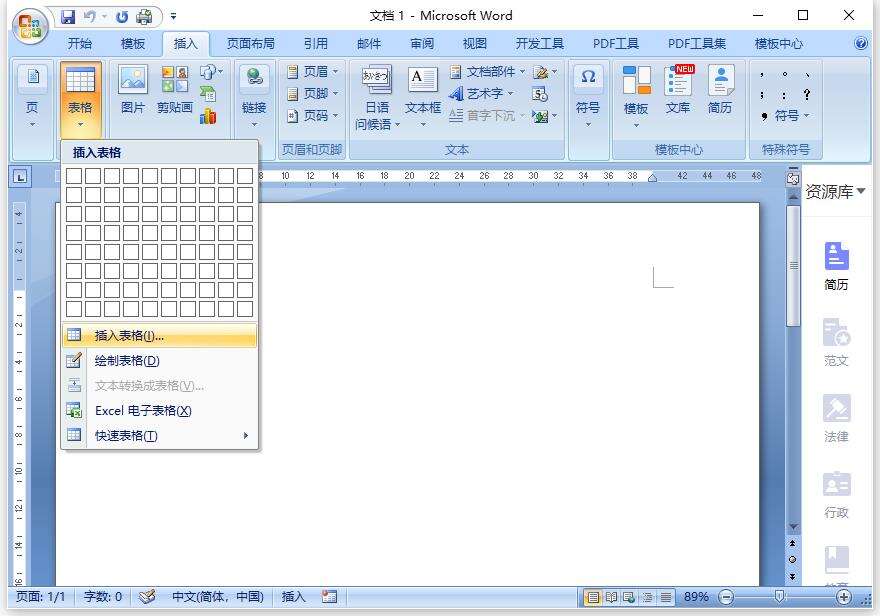Image resolution: width=880 pixels, height=616 pixels.
Task: Insert date and time in the 文本 group
Action: click(x=540, y=94)
